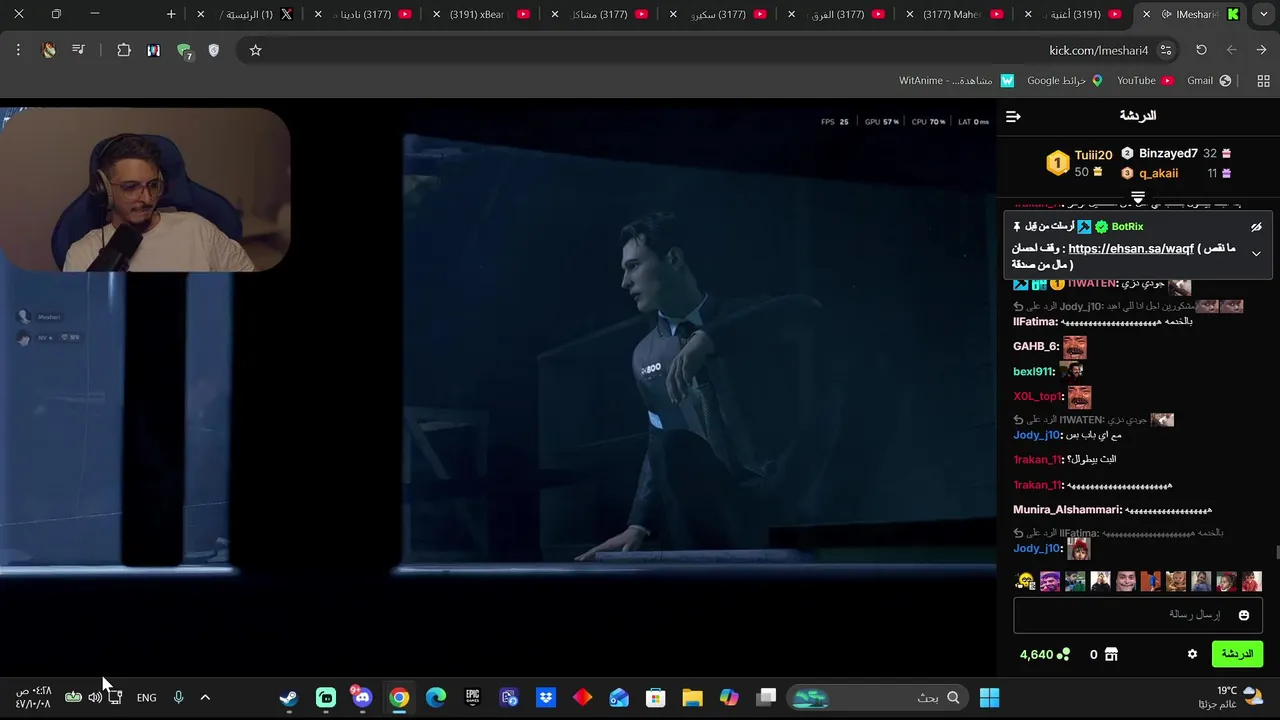Open Discord from the taskbar
The image size is (1280, 720).
click(x=362, y=697)
